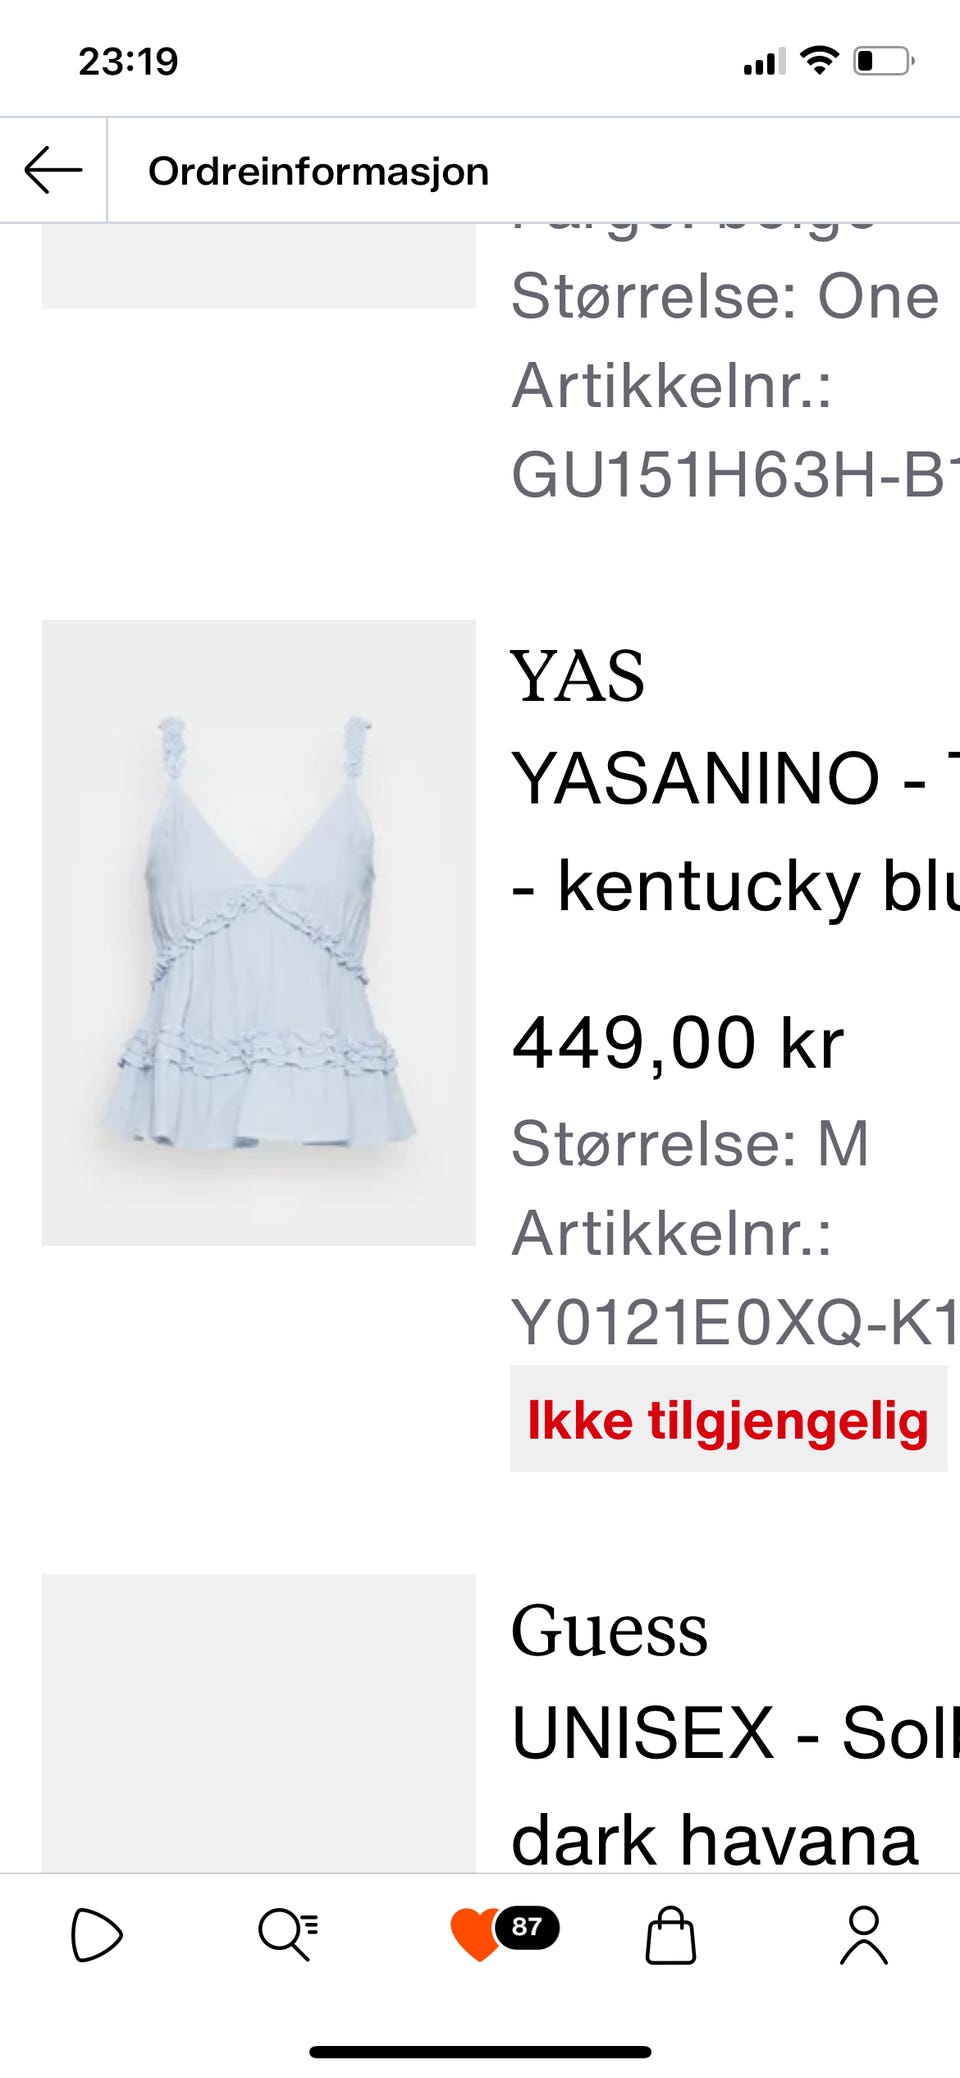
Task: Open YASANINO kentucky blue product title
Action: click(x=735, y=832)
